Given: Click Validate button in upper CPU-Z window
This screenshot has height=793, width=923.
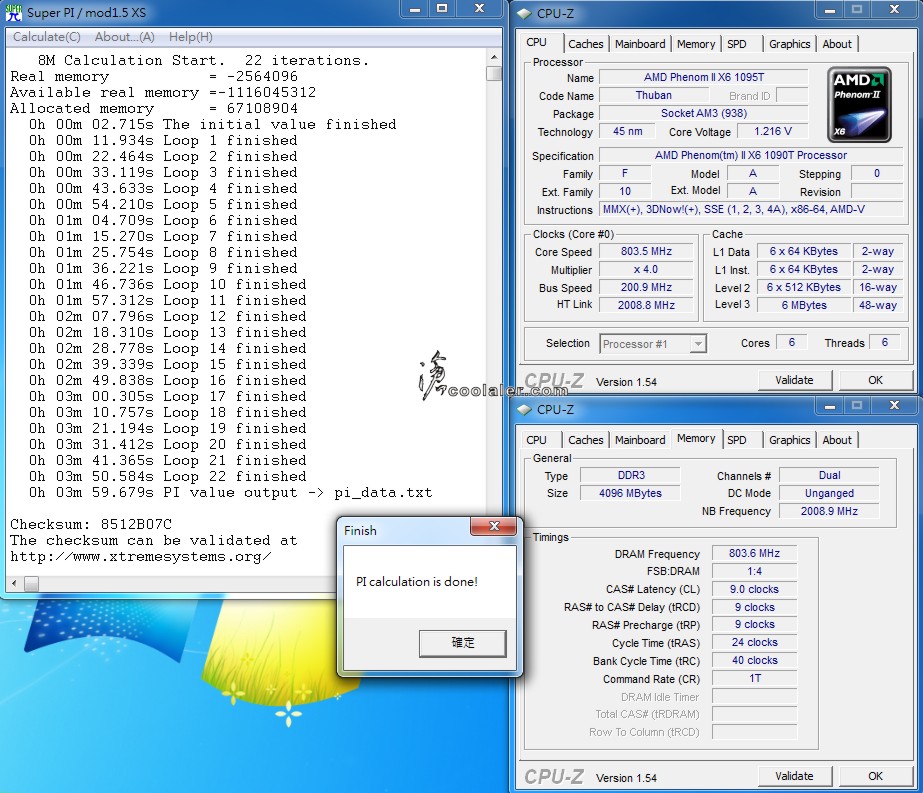Looking at the screenshot, I should click(794, 380).
